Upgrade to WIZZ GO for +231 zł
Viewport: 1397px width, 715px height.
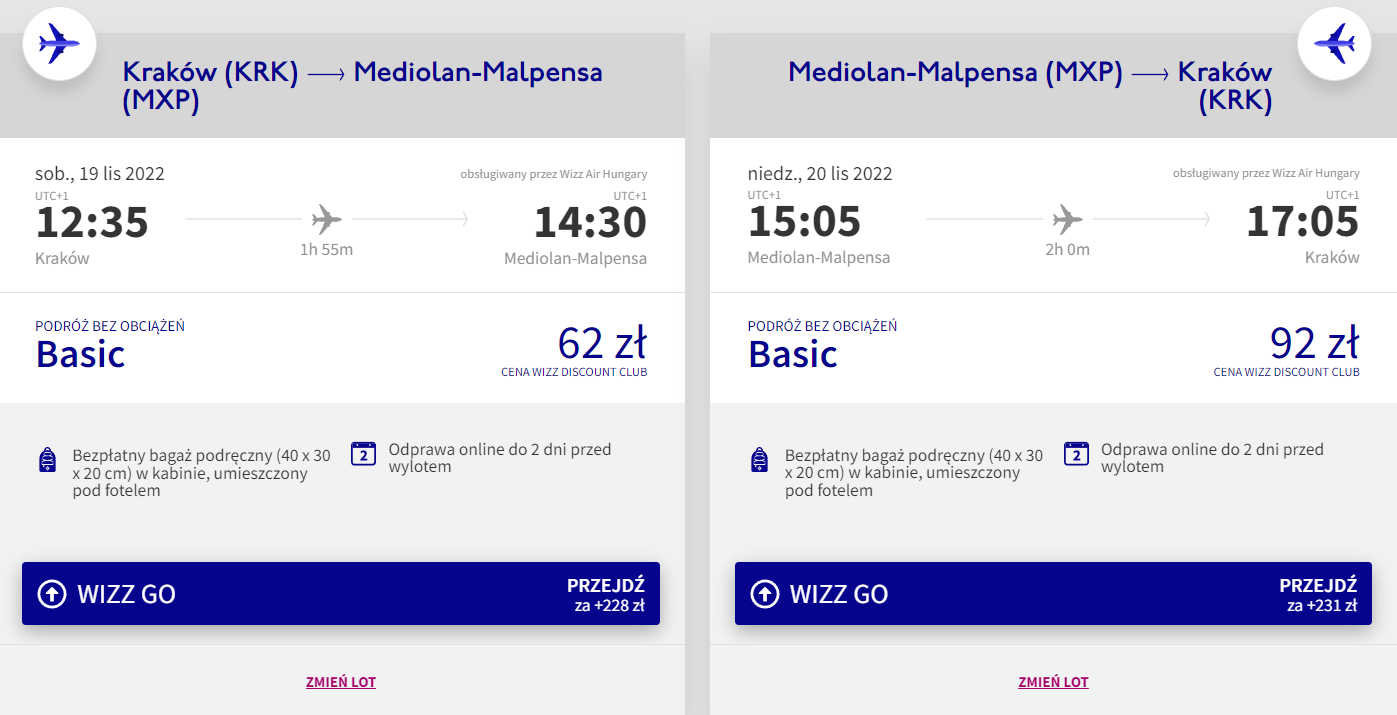1053,594
